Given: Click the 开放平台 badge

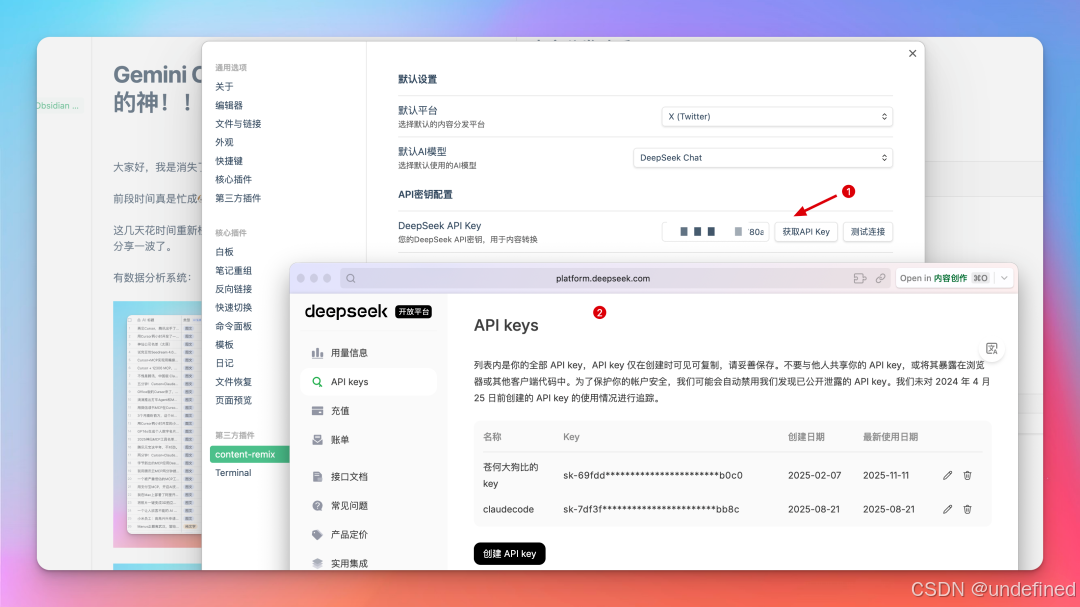Looking at the screenshot, I should pyautogui.click(x=413, y=312).
